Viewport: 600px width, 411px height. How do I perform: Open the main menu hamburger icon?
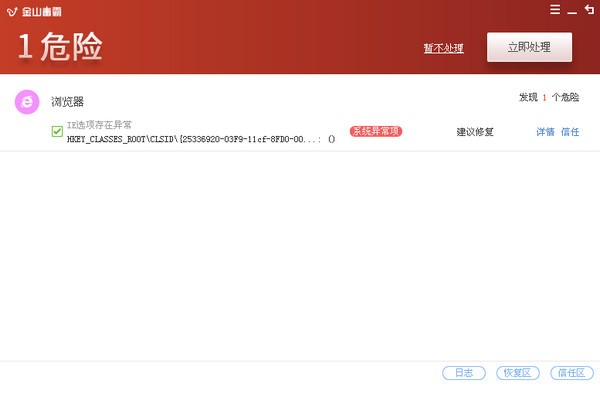pos(555,10)
